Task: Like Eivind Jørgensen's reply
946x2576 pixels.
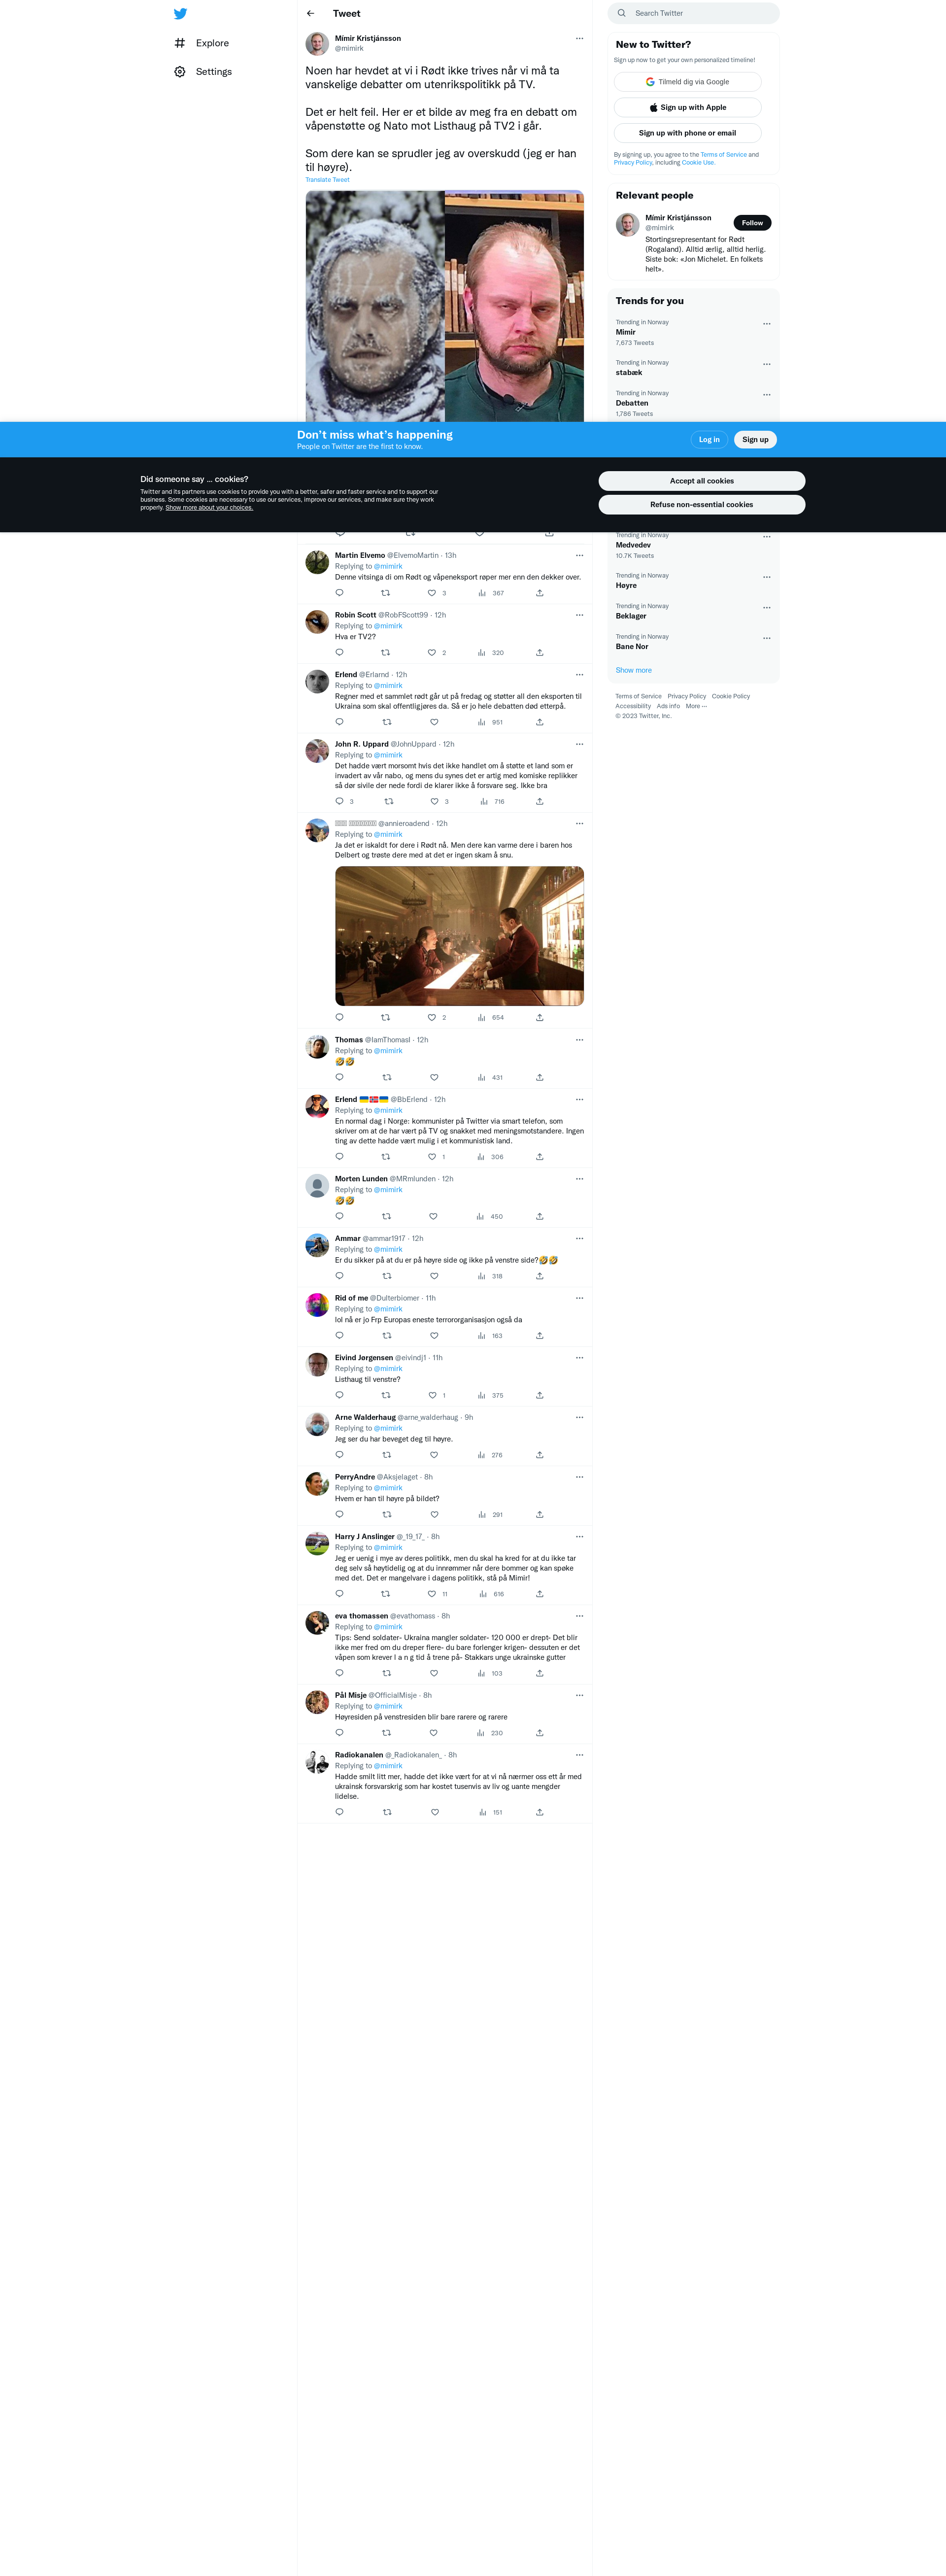Action: 432,1395
